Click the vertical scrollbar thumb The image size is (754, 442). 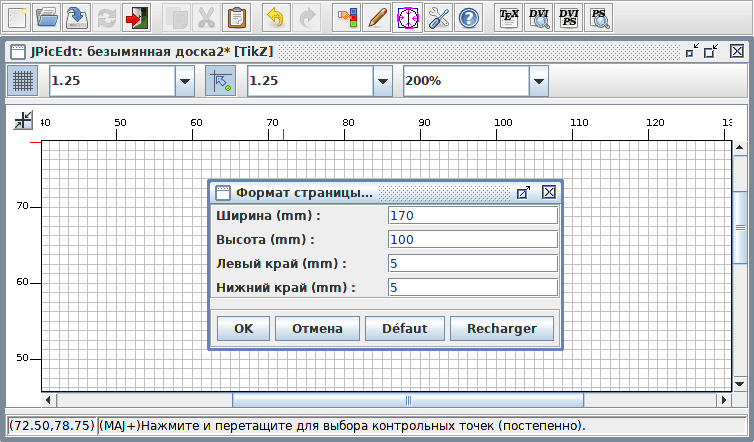(x=740, y=227)
